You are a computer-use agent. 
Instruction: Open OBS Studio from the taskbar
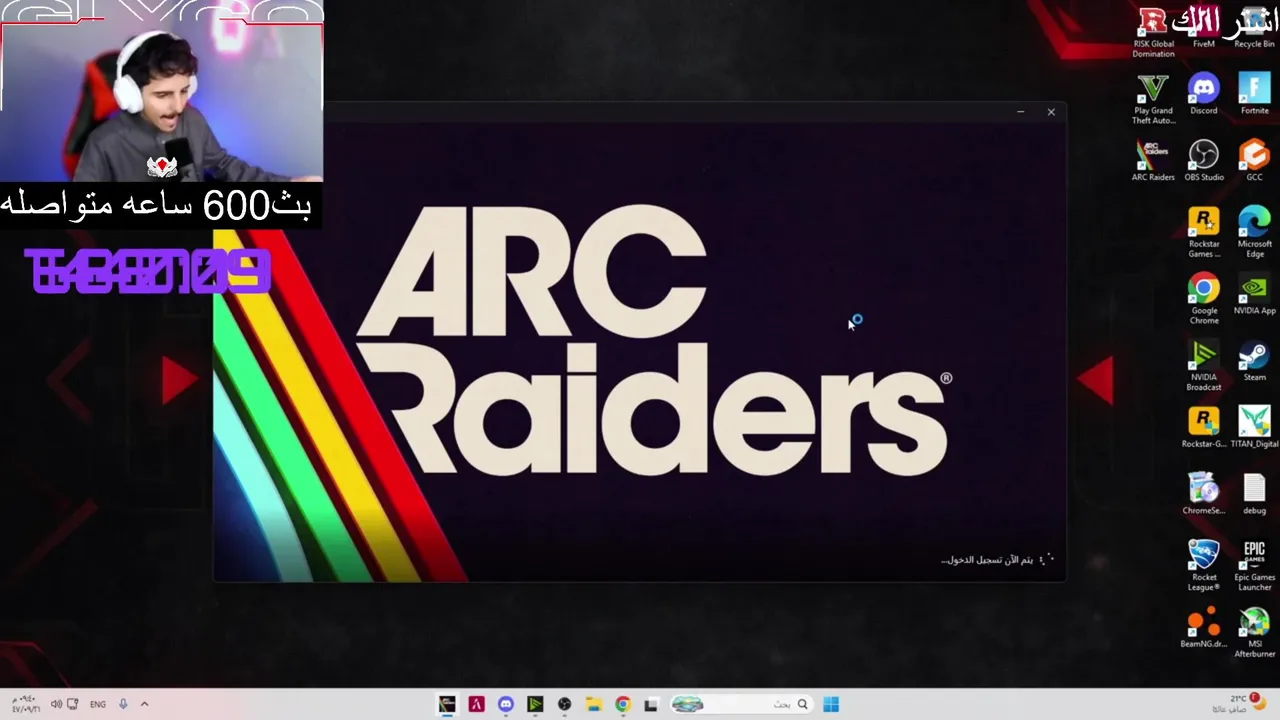(x=564, y=704)
